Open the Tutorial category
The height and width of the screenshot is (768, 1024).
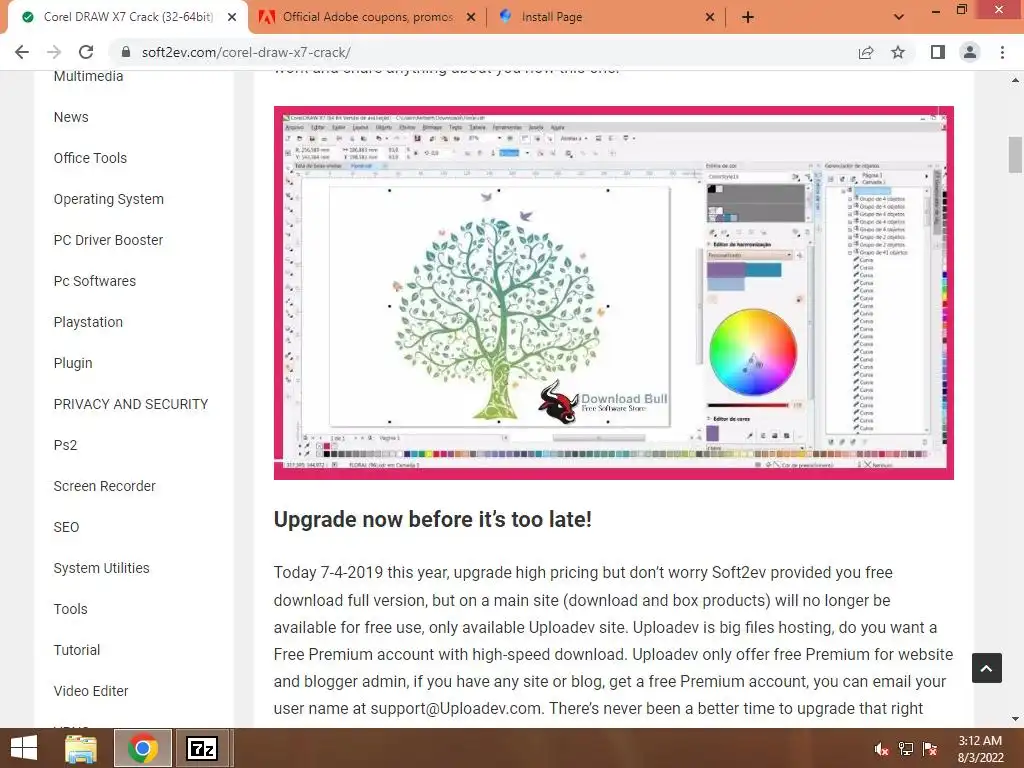pyautogui.click(x=76, y=650)
